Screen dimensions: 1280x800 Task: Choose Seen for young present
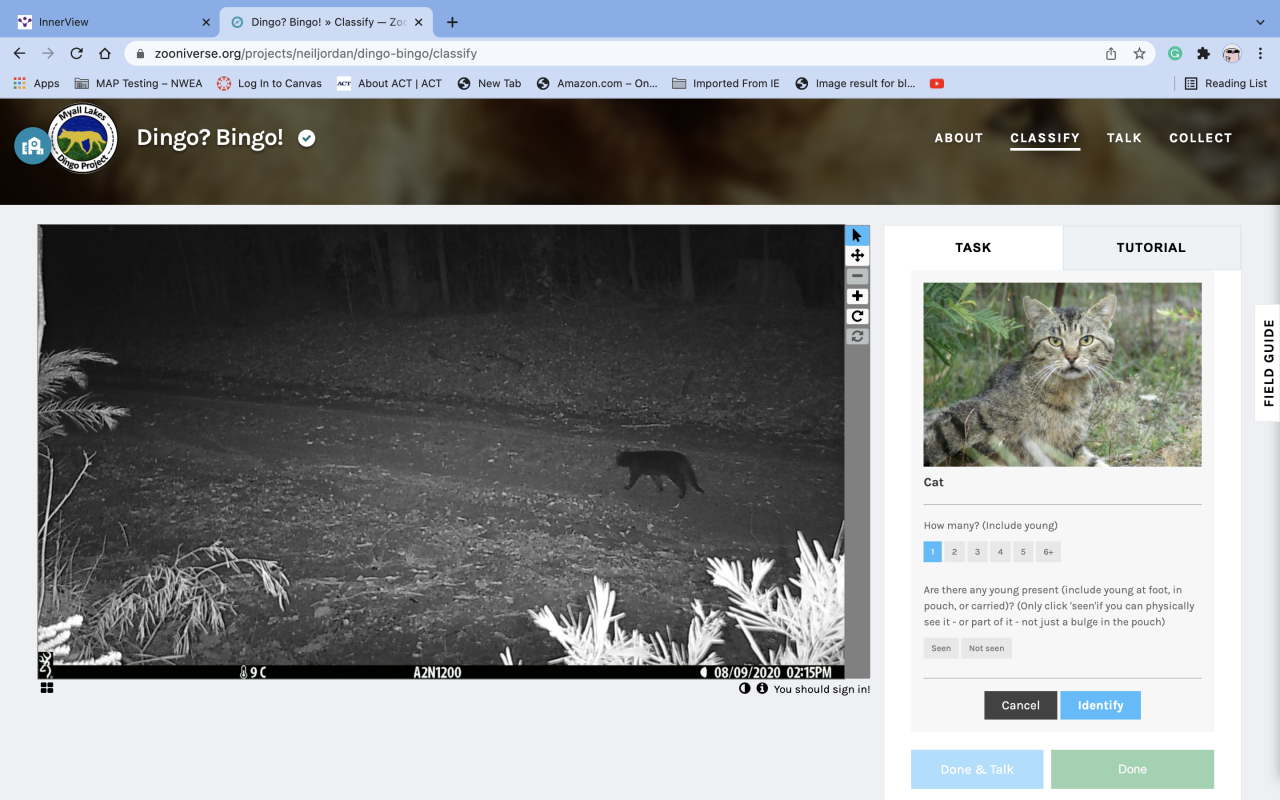pos(941,648)
